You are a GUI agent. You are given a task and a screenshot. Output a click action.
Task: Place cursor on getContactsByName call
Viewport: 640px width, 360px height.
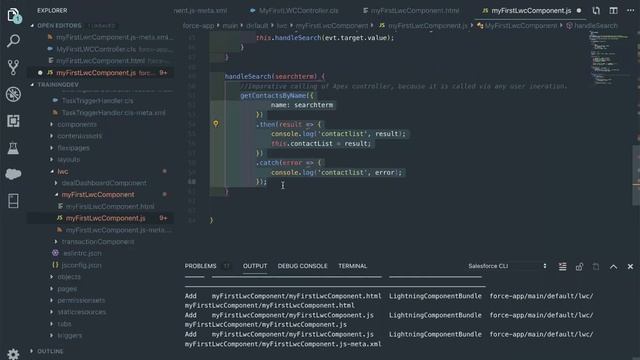[x=273, y=96]
